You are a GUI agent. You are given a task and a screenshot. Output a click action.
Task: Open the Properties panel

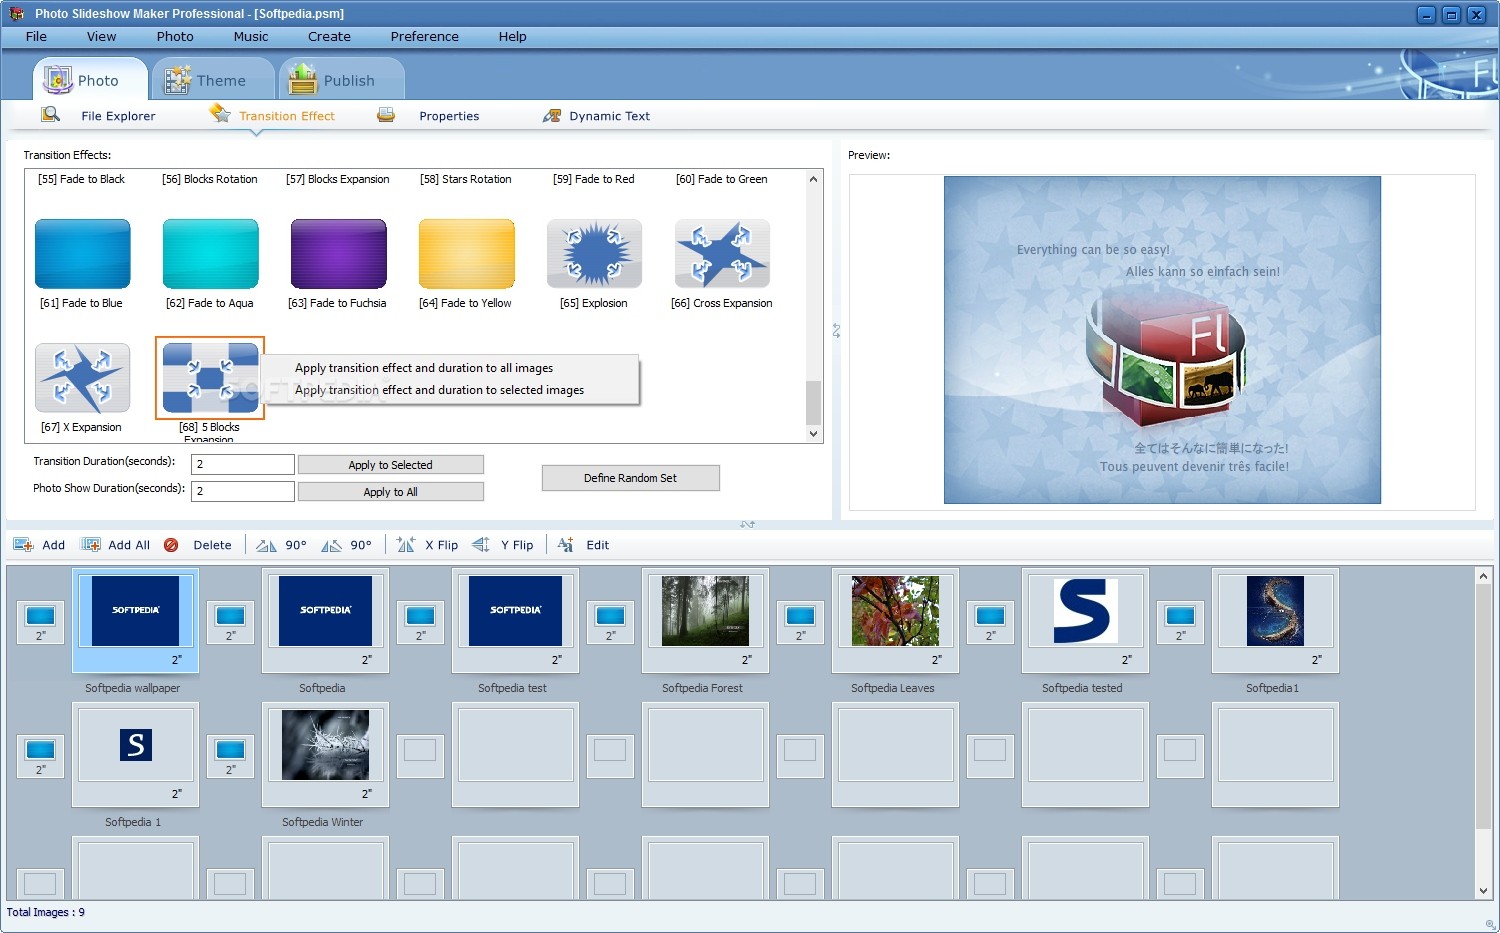coord(449,116)
